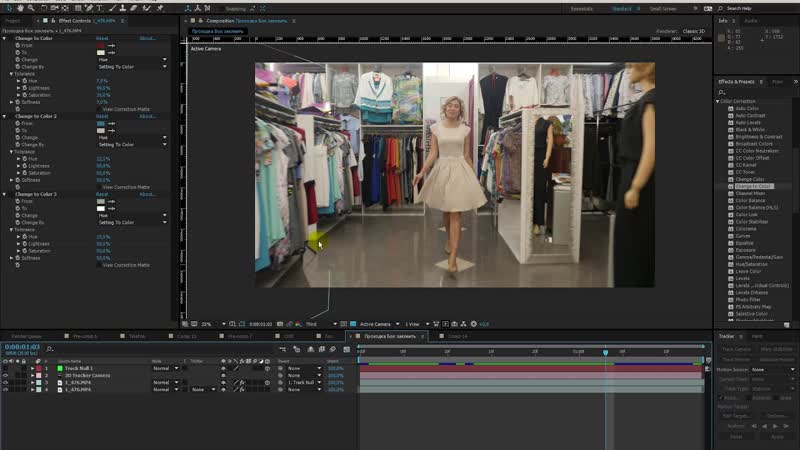This screenshot has height=450, width=800.
Task: Open Composition Flowchart icon in viewer bar
Action: (x=464, y=324)
